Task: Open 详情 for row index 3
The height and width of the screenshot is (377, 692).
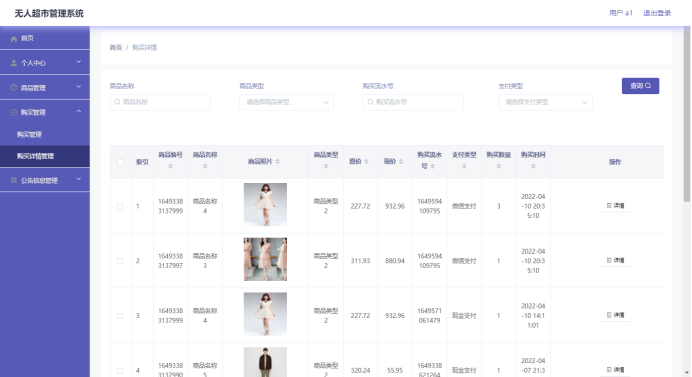Action: click(615, 315)
